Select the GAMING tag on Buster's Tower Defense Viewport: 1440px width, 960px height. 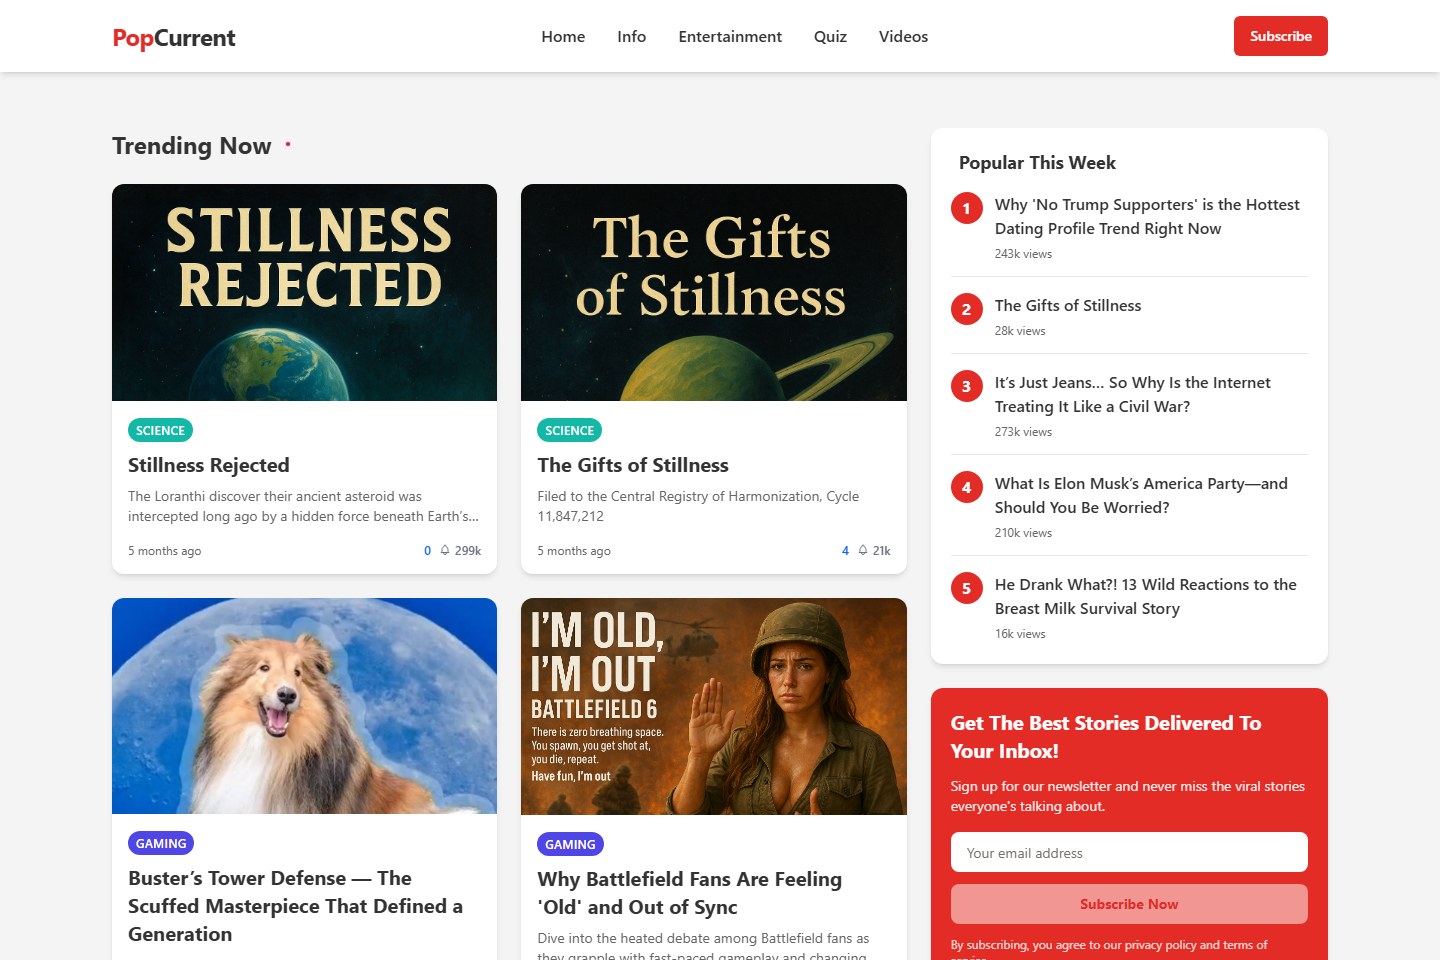[161, 843]
